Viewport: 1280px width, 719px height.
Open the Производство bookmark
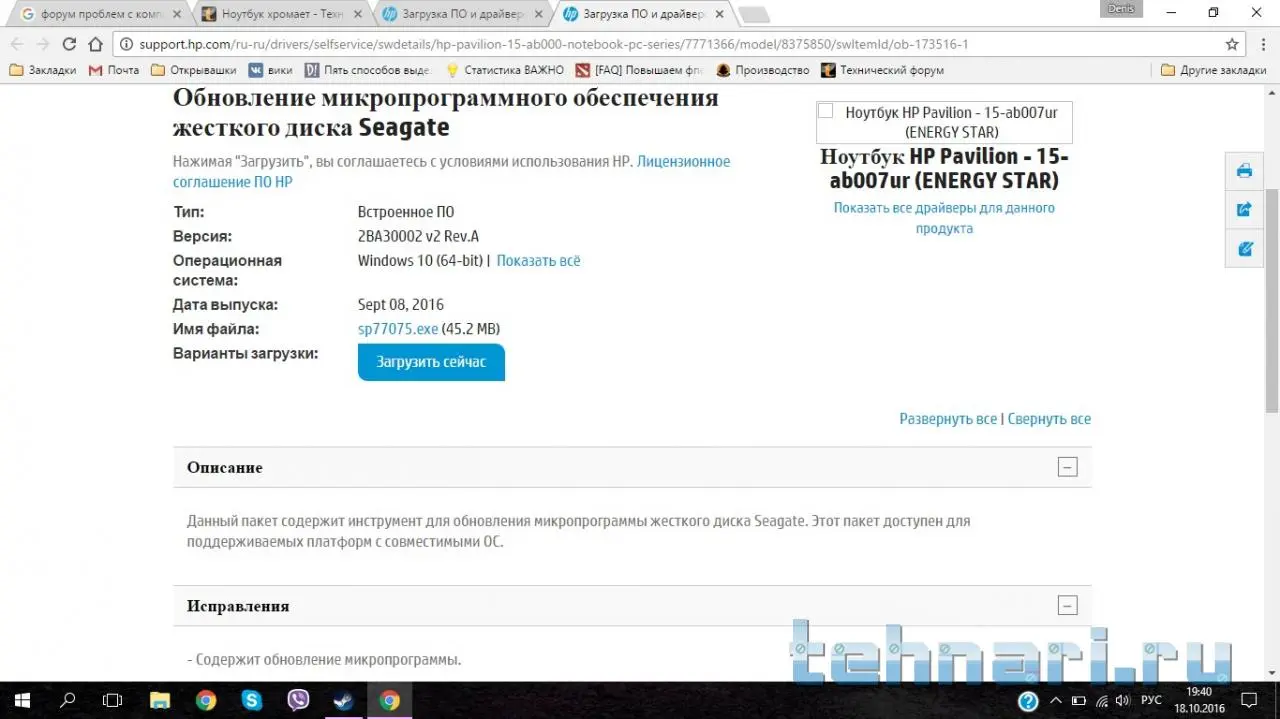[x=762, y=70]
